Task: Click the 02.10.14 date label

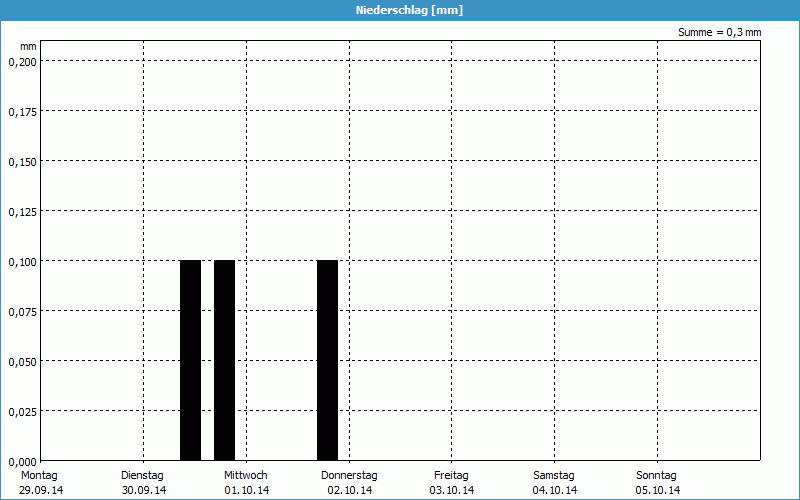Action: [350, 490]
